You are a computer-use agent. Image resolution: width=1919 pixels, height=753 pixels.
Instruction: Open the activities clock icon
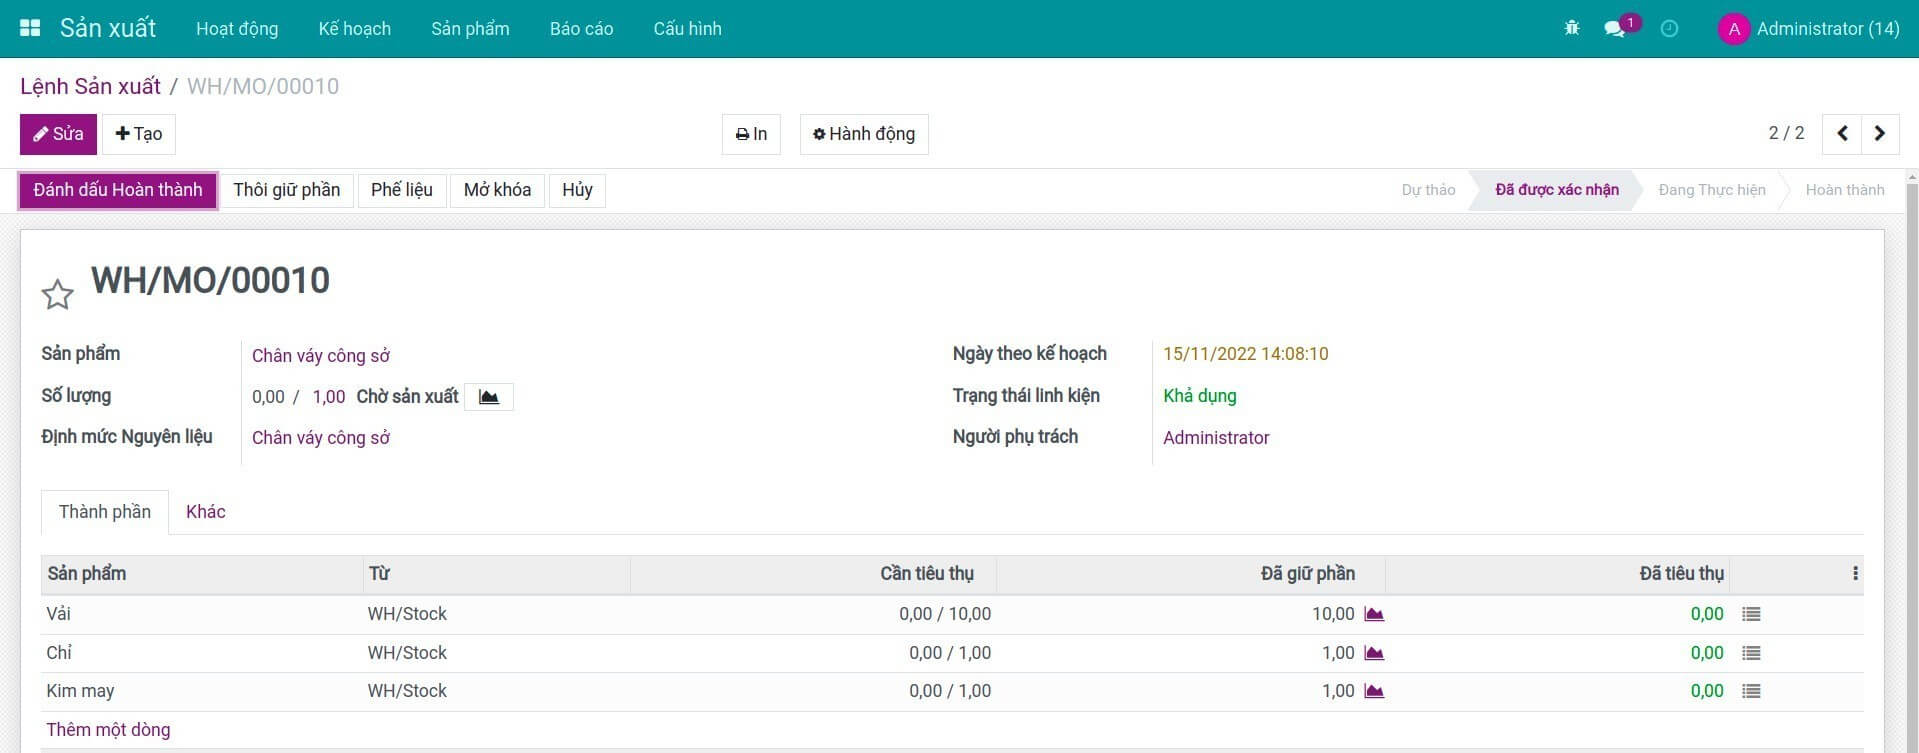(1669, 28)
